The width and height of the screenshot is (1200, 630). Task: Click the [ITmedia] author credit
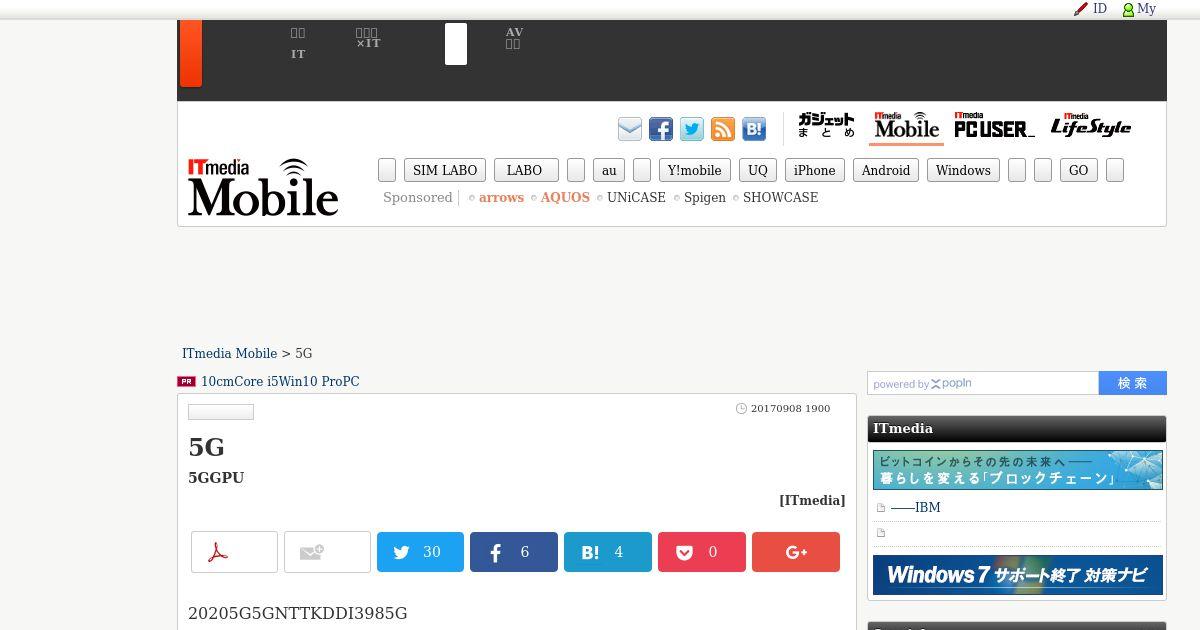[812, 501]
